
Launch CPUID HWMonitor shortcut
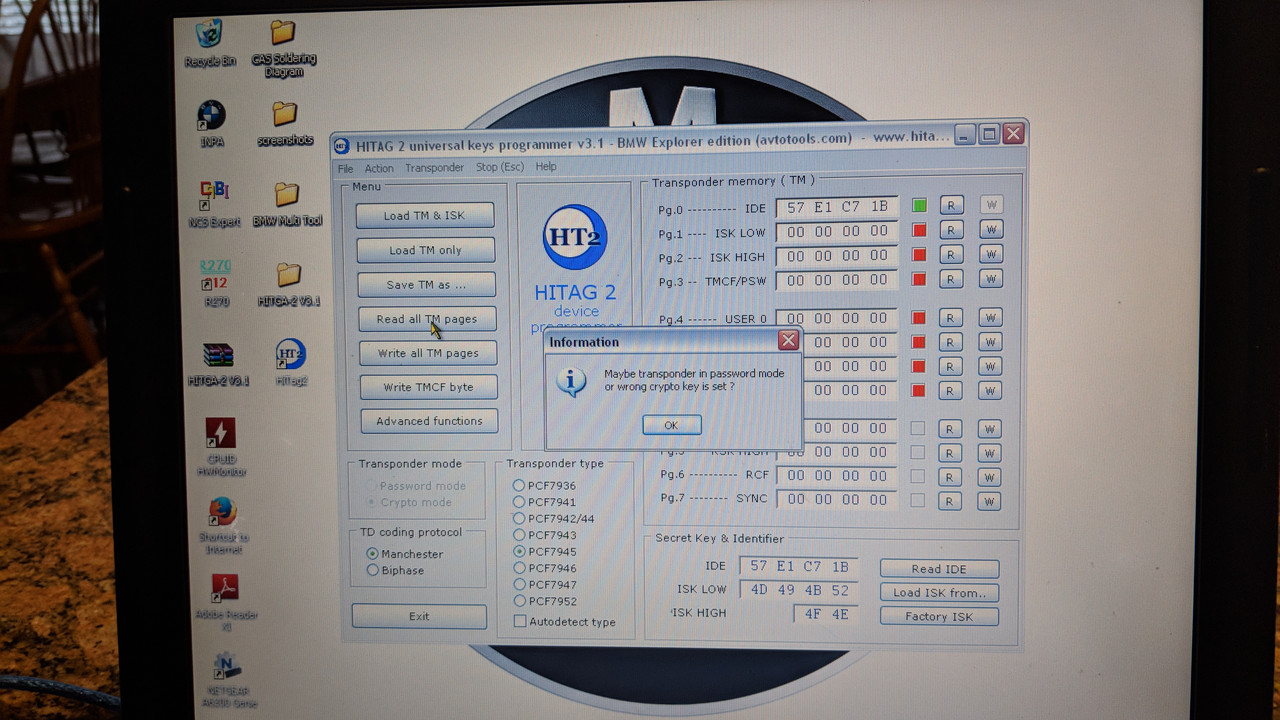coord(221,447)
